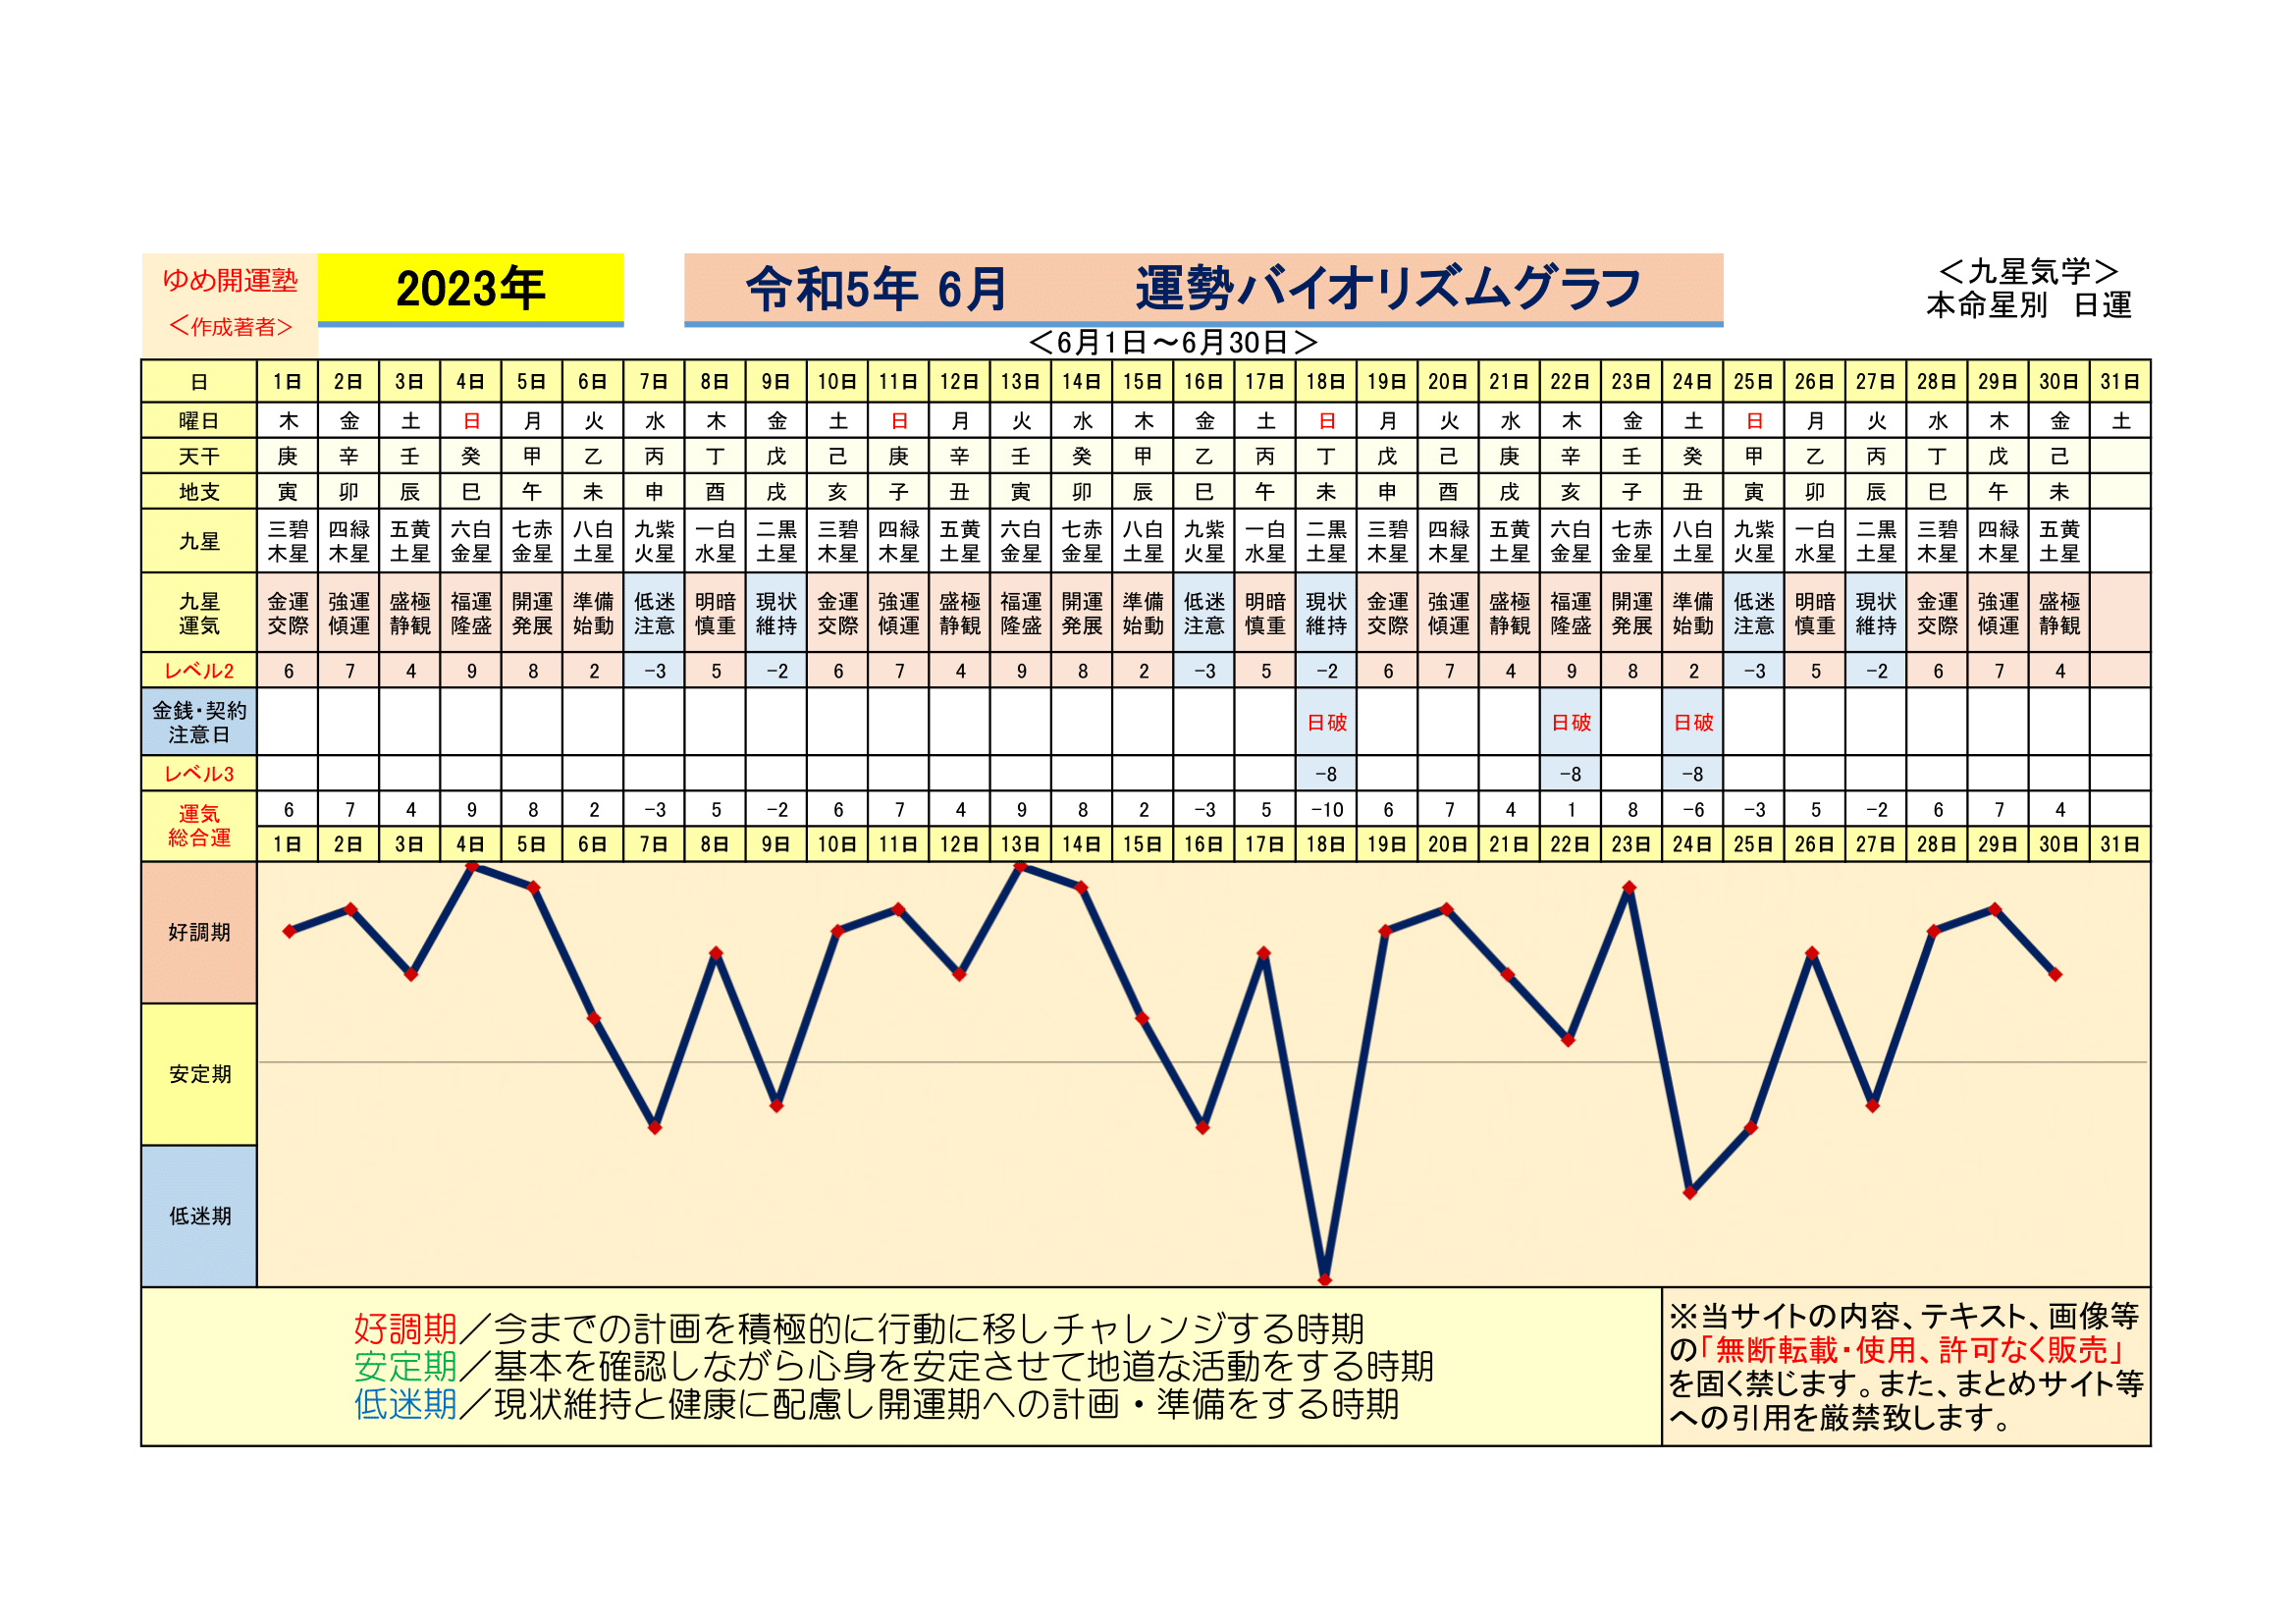Screen dimensions: 2296x1624
Task: Click the yellow 2023年 year box
Action: pos(470,289)
